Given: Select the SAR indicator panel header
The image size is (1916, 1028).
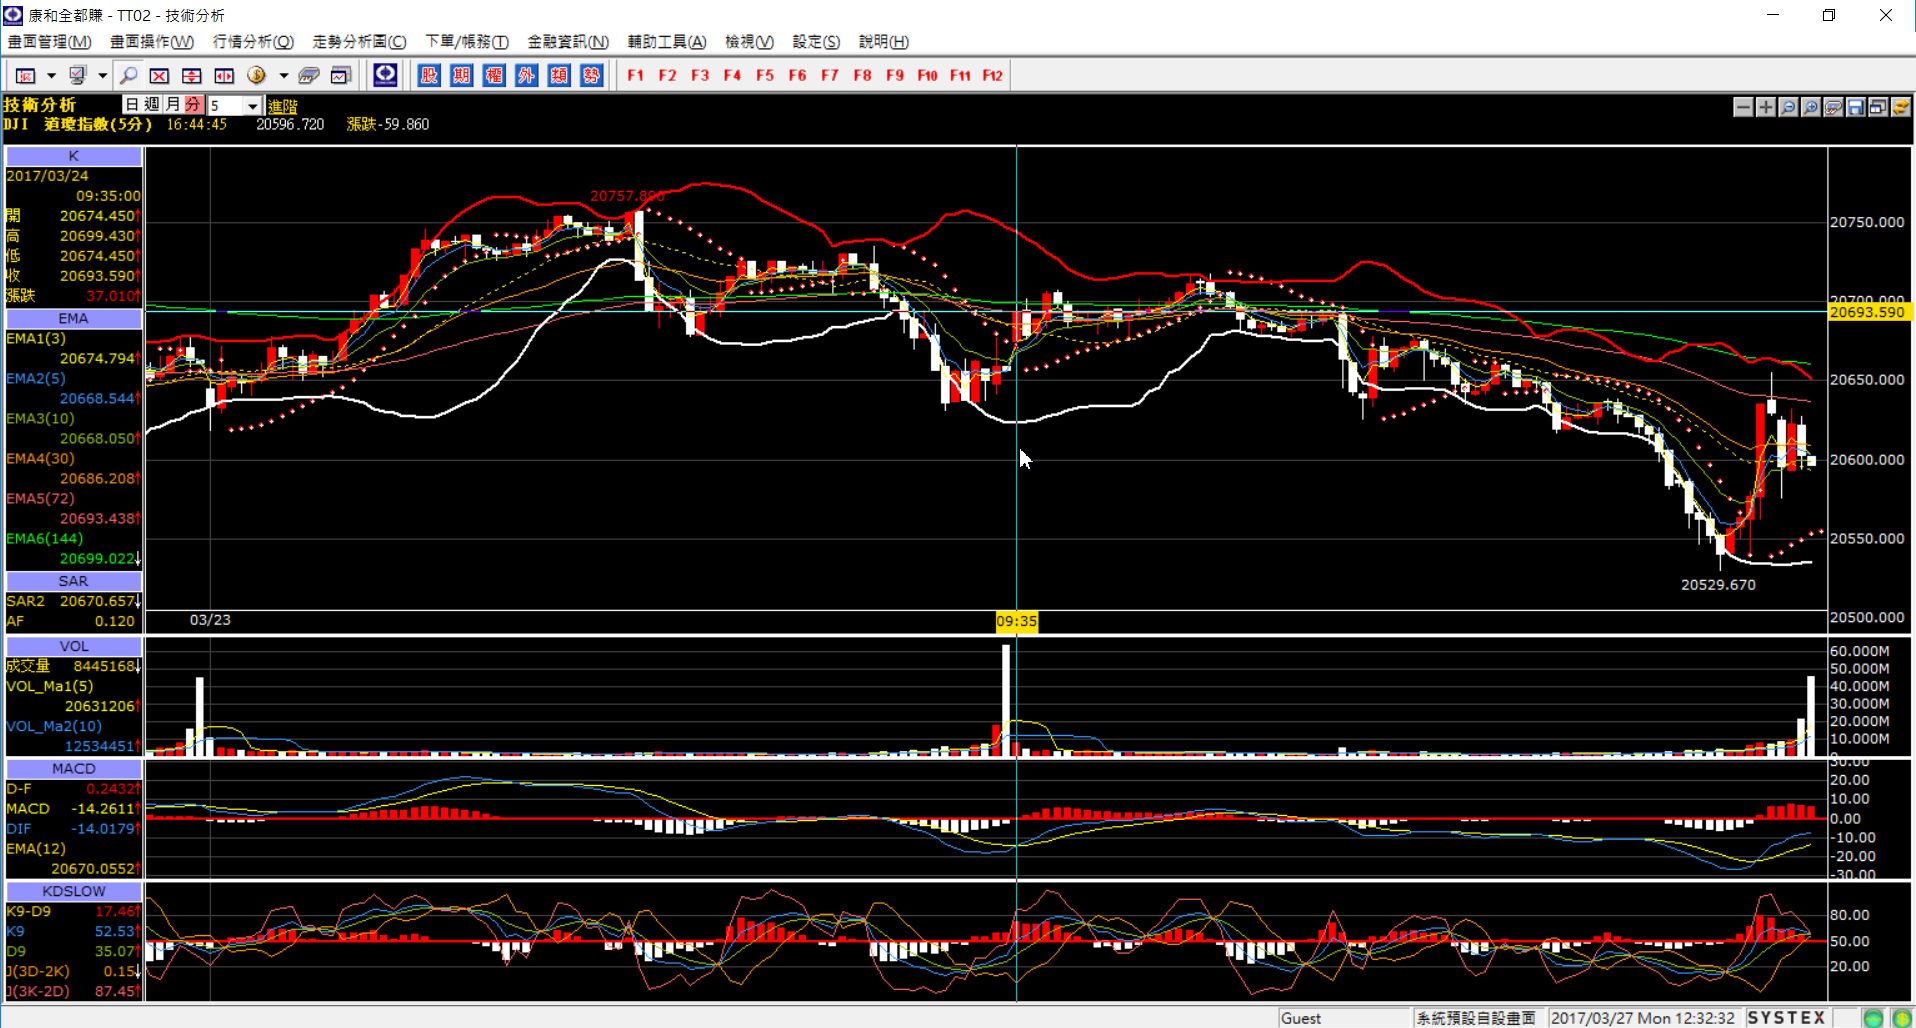Looking at the screenshot, I should [73, 581].
